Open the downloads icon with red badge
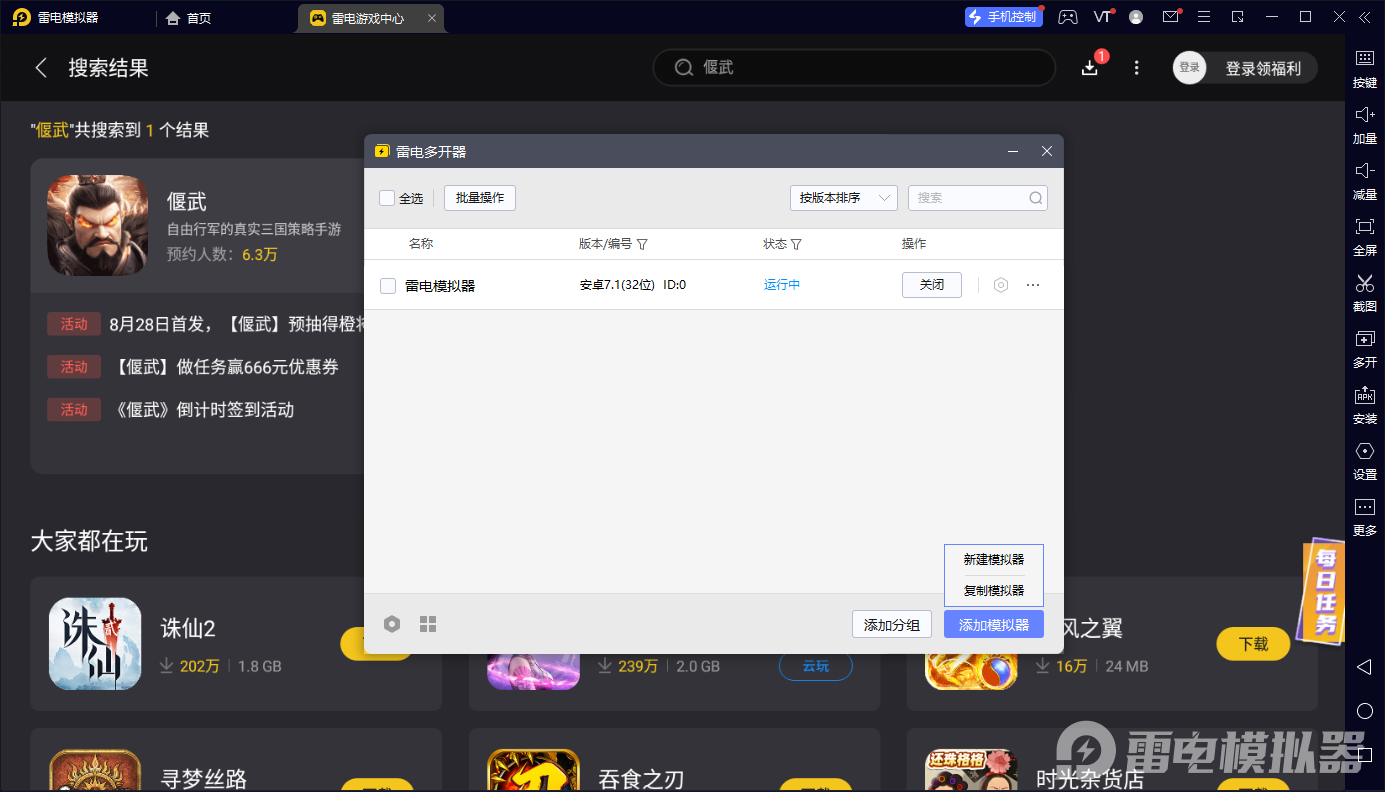 click(1090, 67)
